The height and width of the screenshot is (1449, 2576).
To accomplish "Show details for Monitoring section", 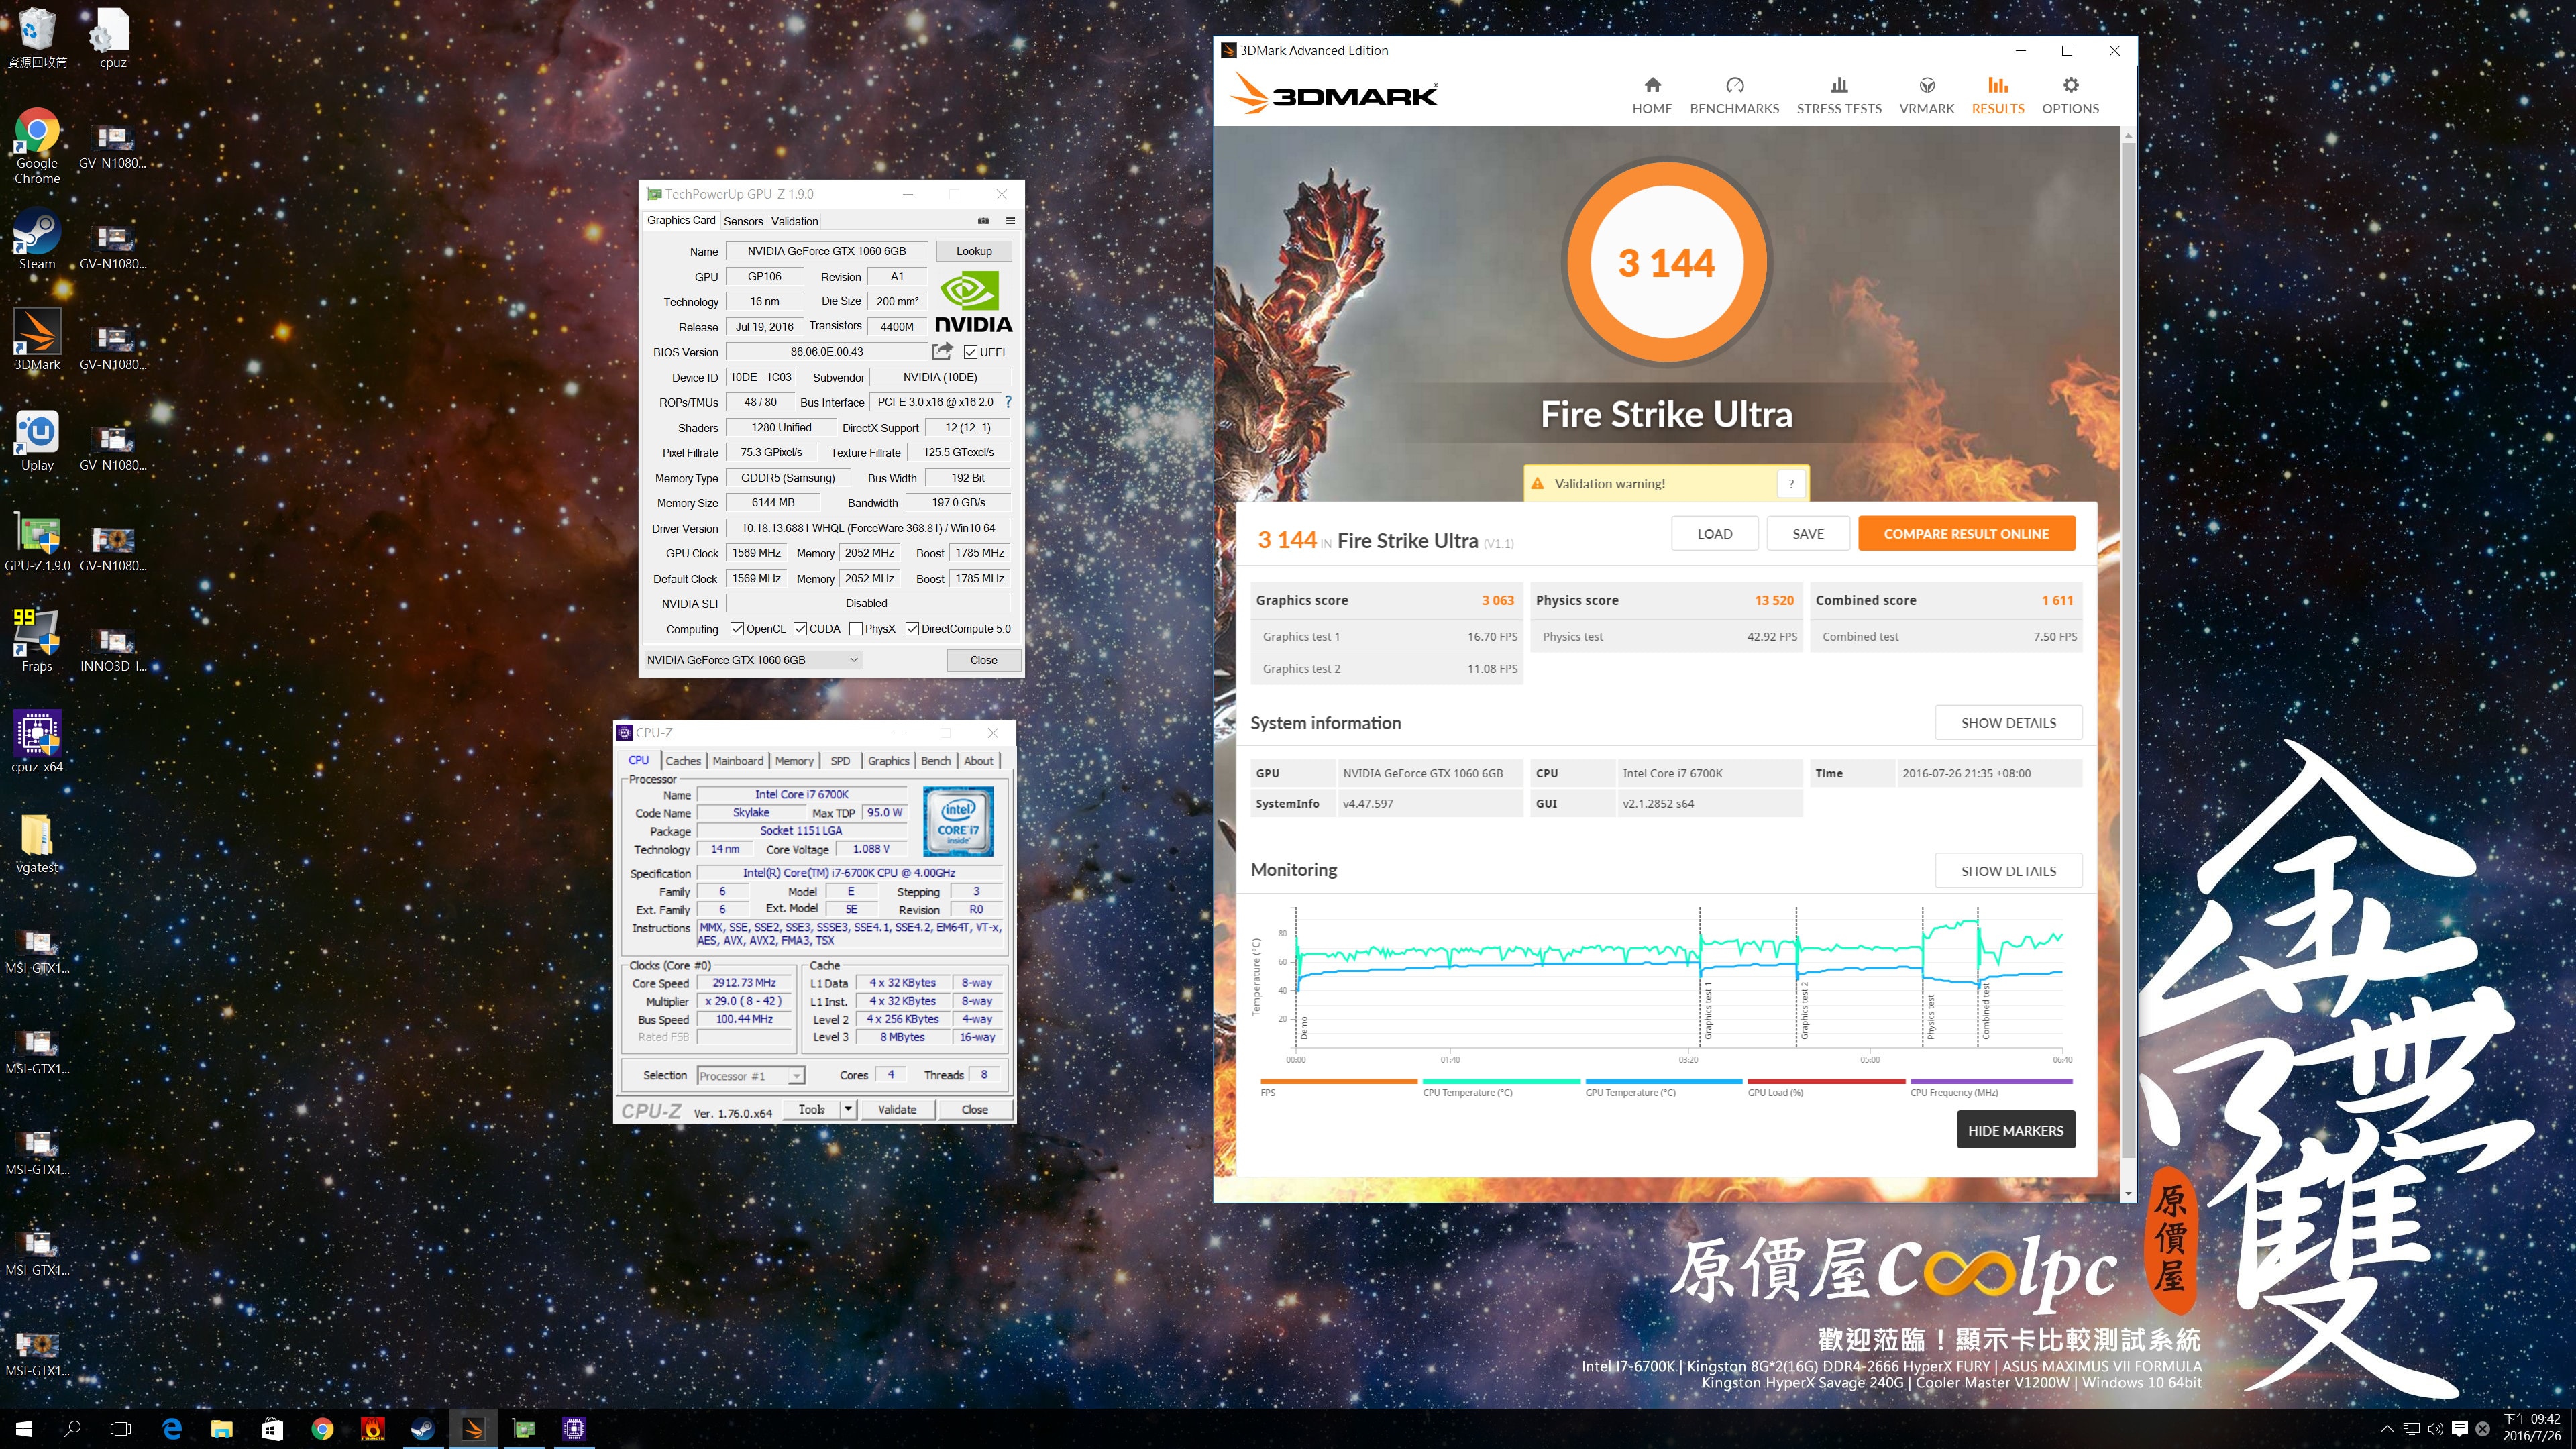I will point(2008,871).
